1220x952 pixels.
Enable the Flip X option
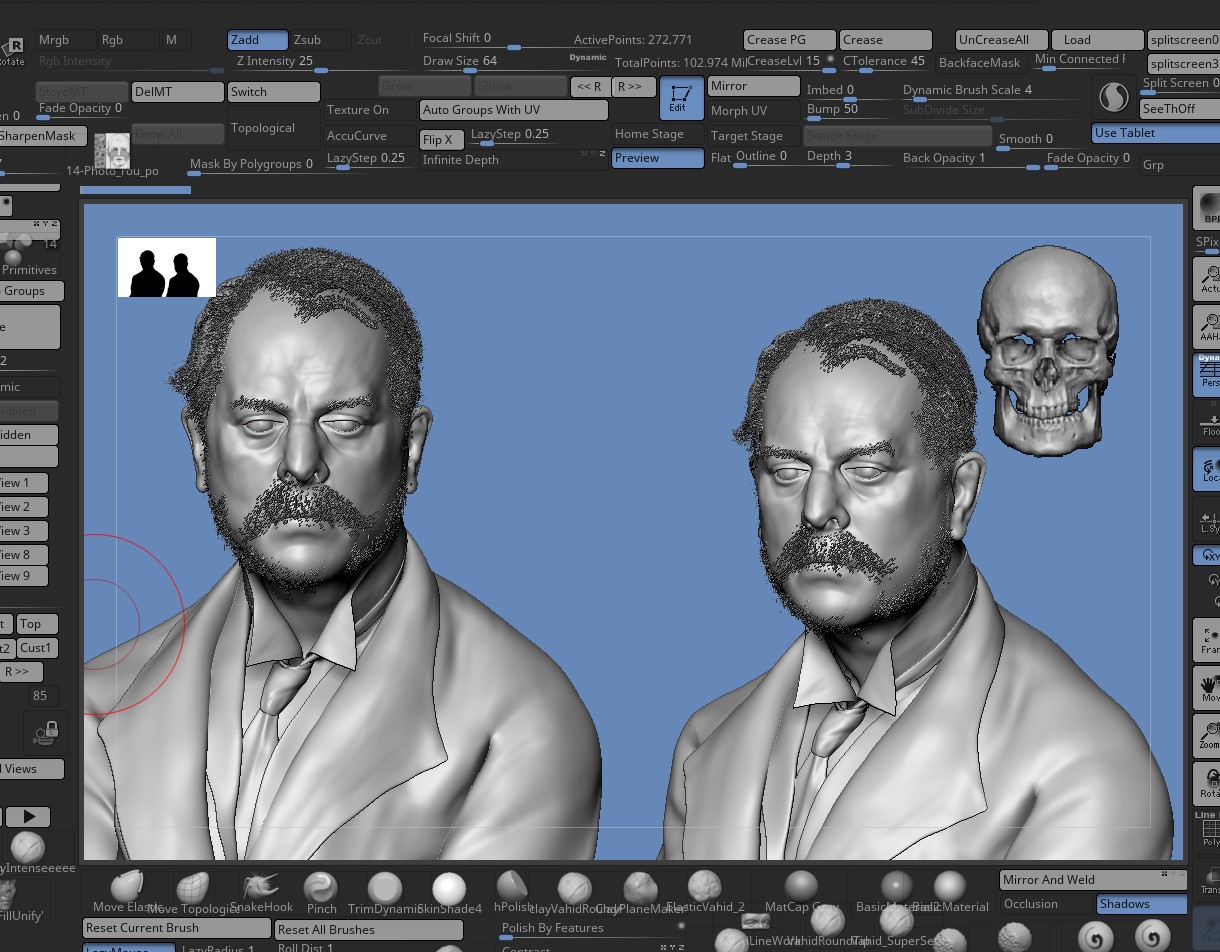pos(440,140)
